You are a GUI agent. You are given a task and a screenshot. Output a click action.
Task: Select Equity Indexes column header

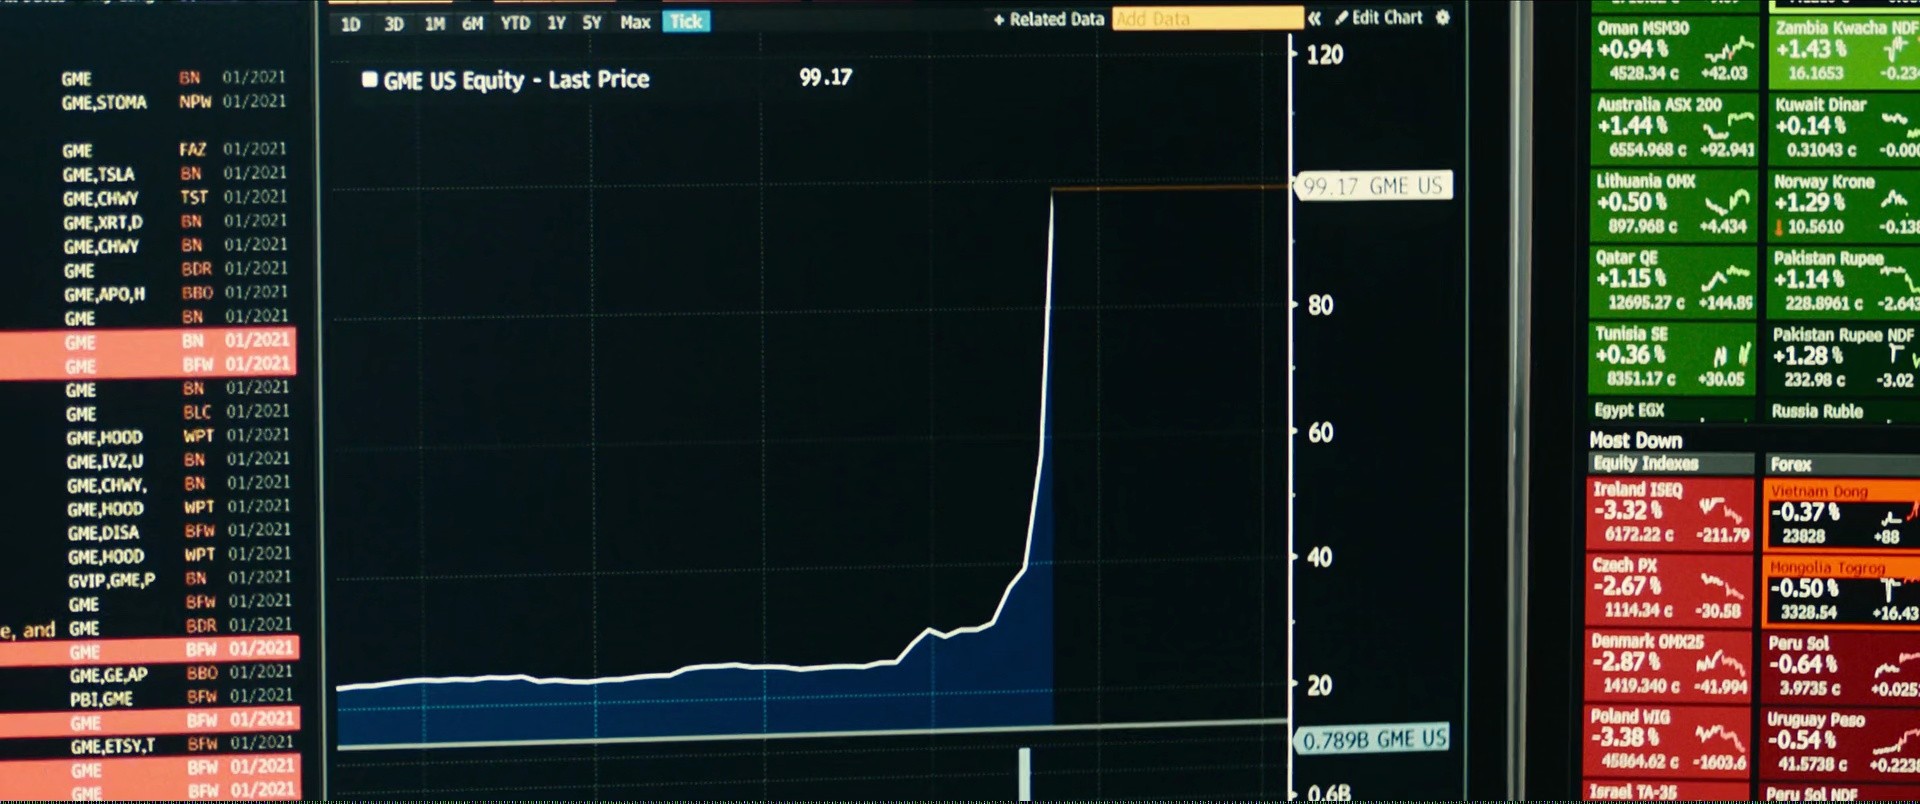tap(1671, 463)
